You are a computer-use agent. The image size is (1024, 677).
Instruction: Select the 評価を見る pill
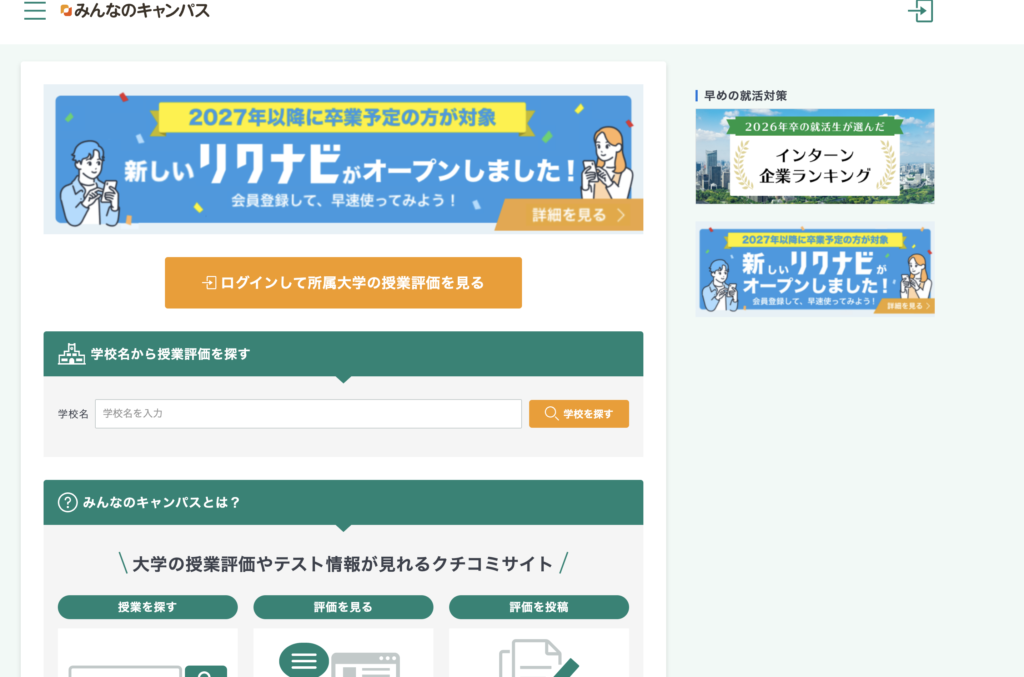343,607
